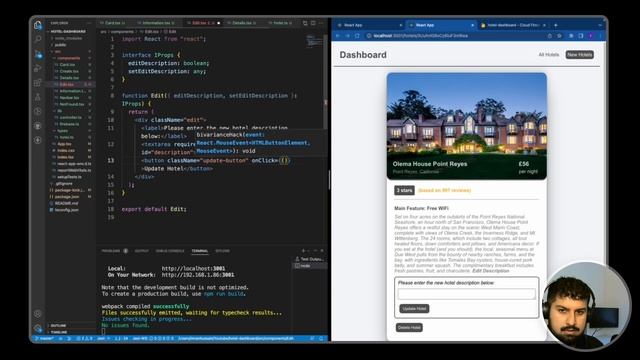This screenshot has height=360, width=640.
Task: Open a new browser tab with plus icon
Action: pyautogui.click(x=556, y=25)
